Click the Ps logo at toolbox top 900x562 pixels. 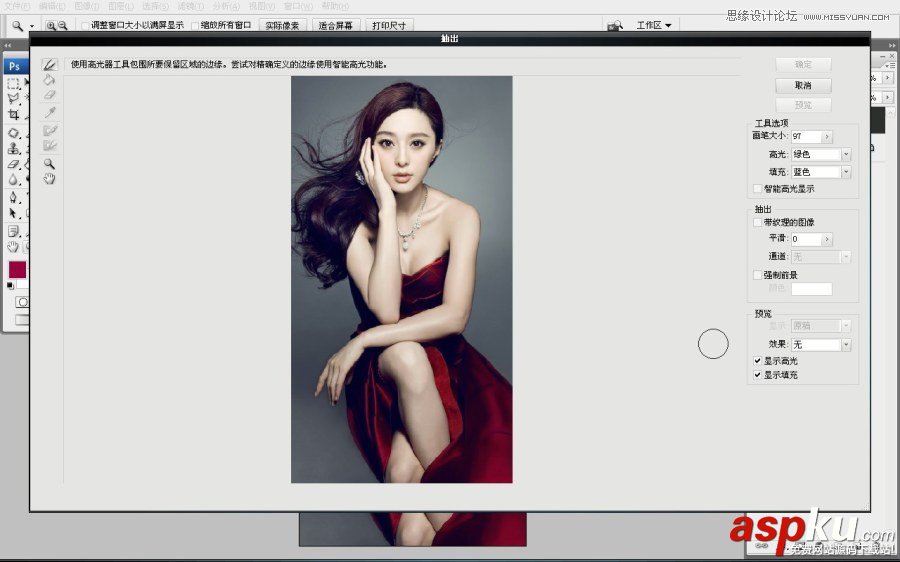tap(14, 66)
